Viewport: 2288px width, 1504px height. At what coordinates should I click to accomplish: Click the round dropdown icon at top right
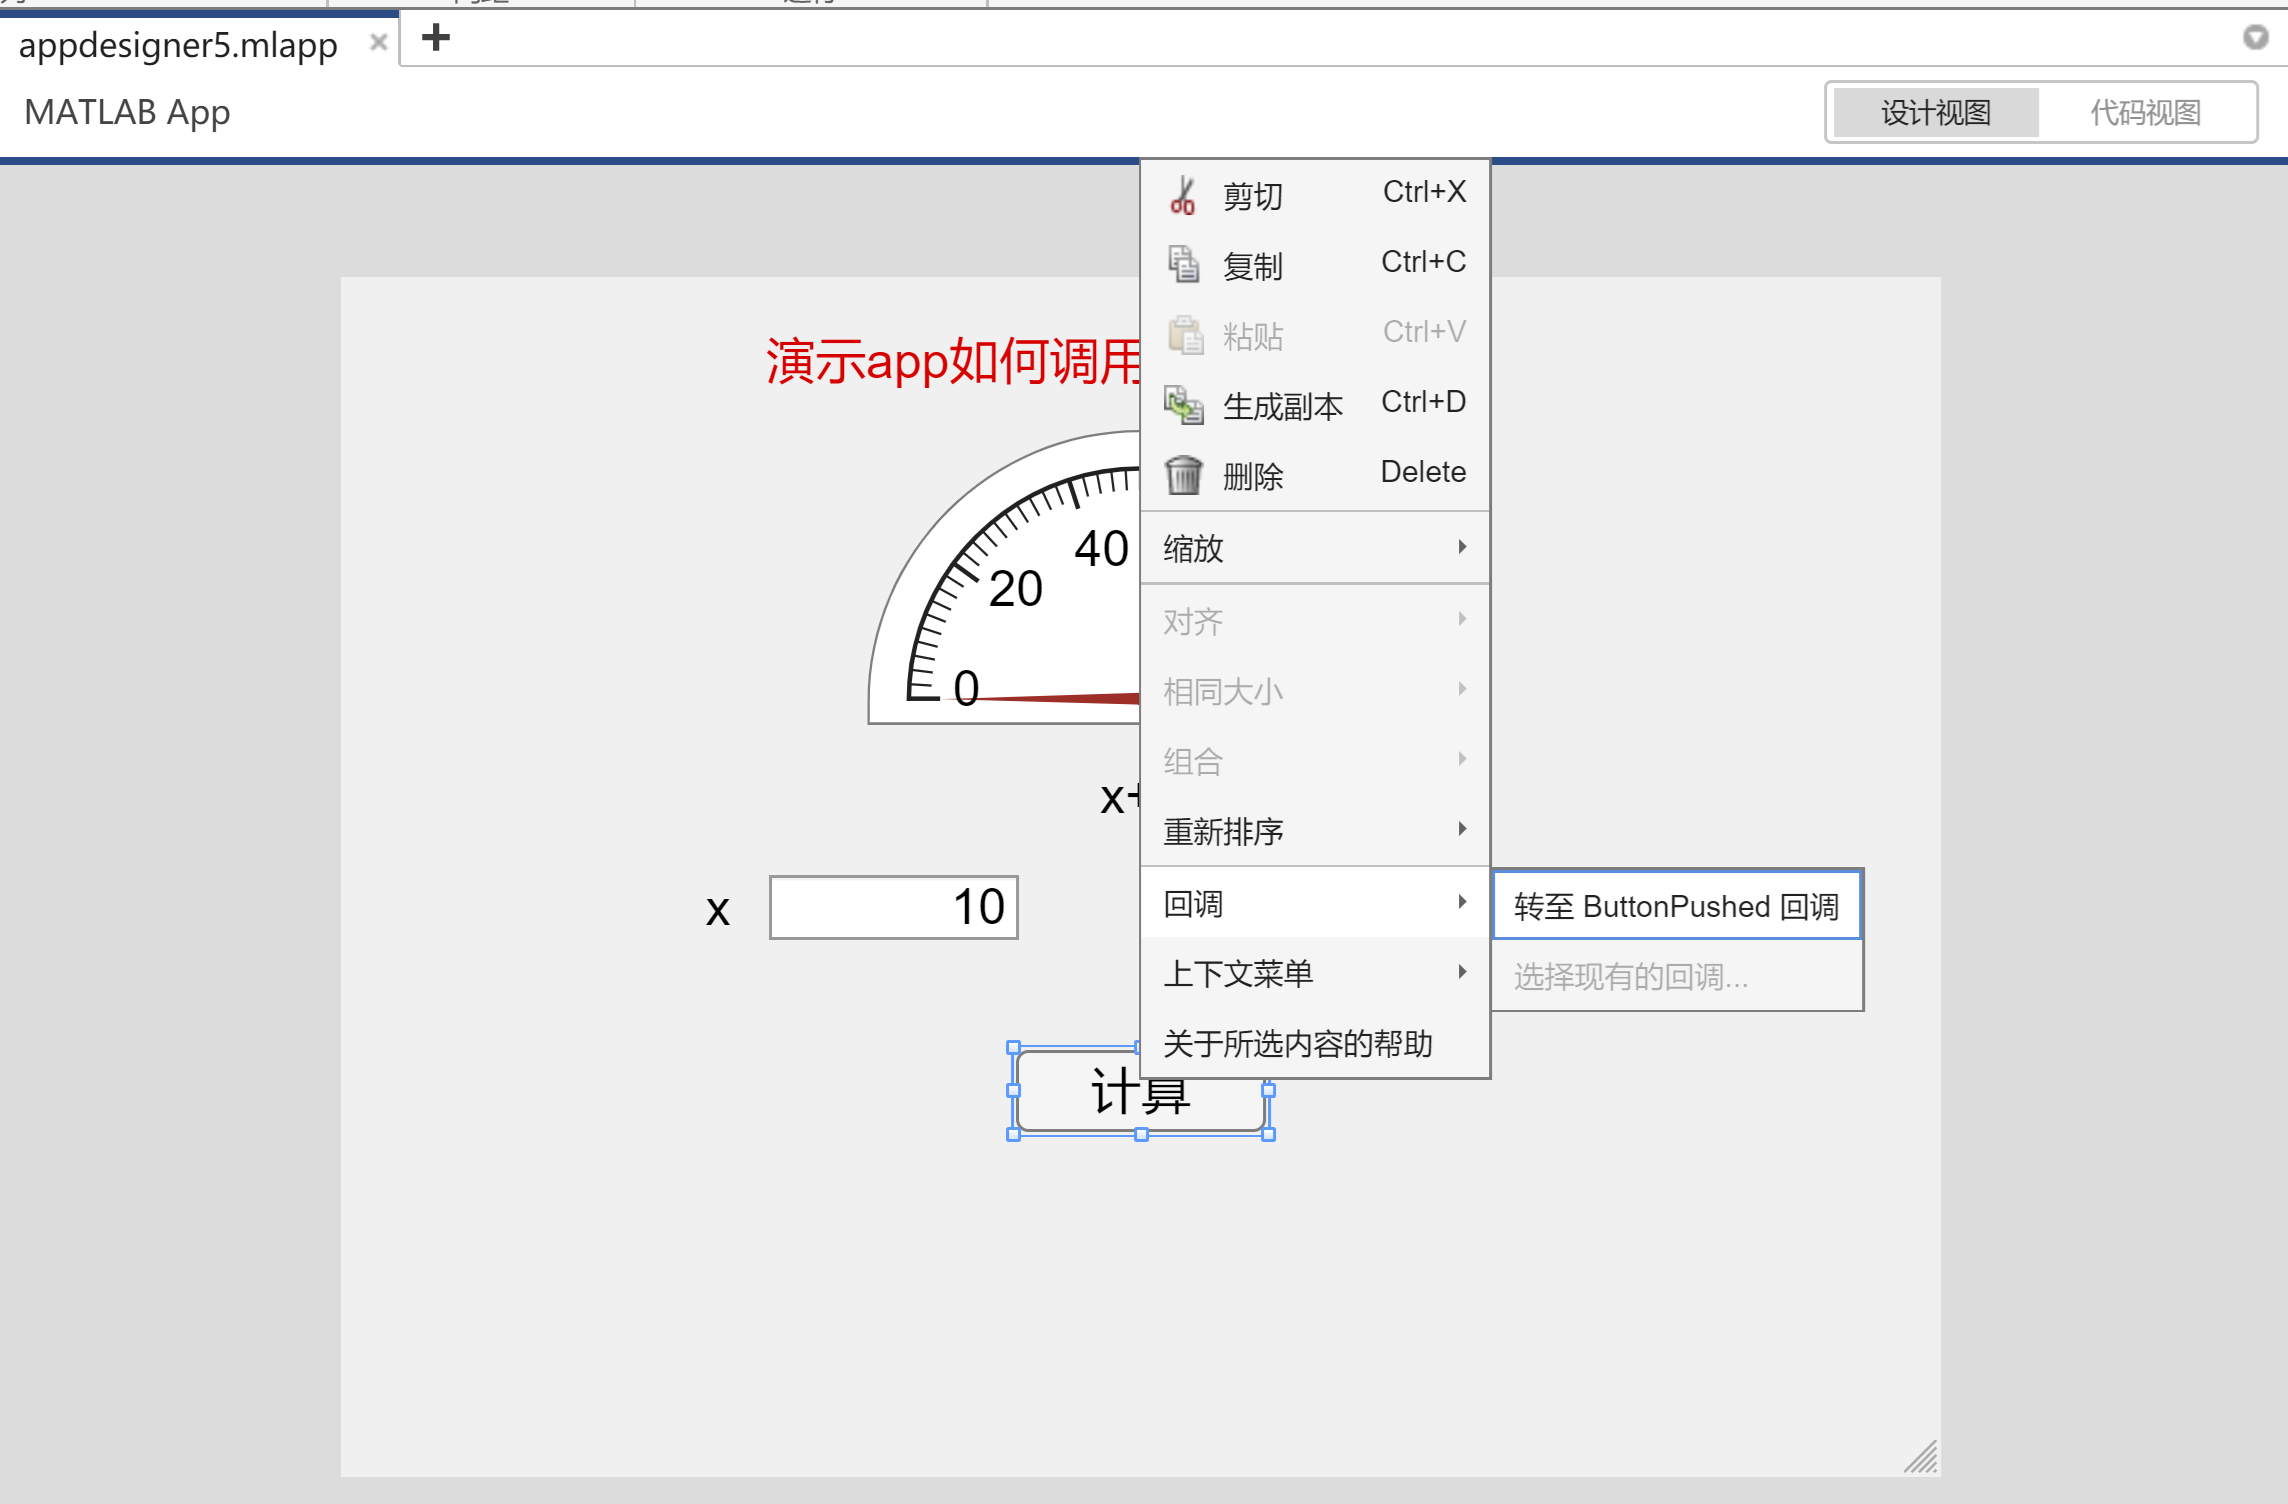(x=2255, y=37)
